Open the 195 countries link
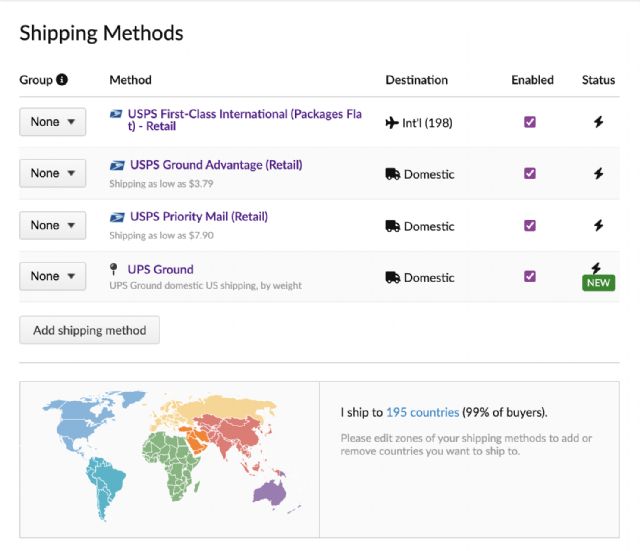640x551 pixels. 422,412
